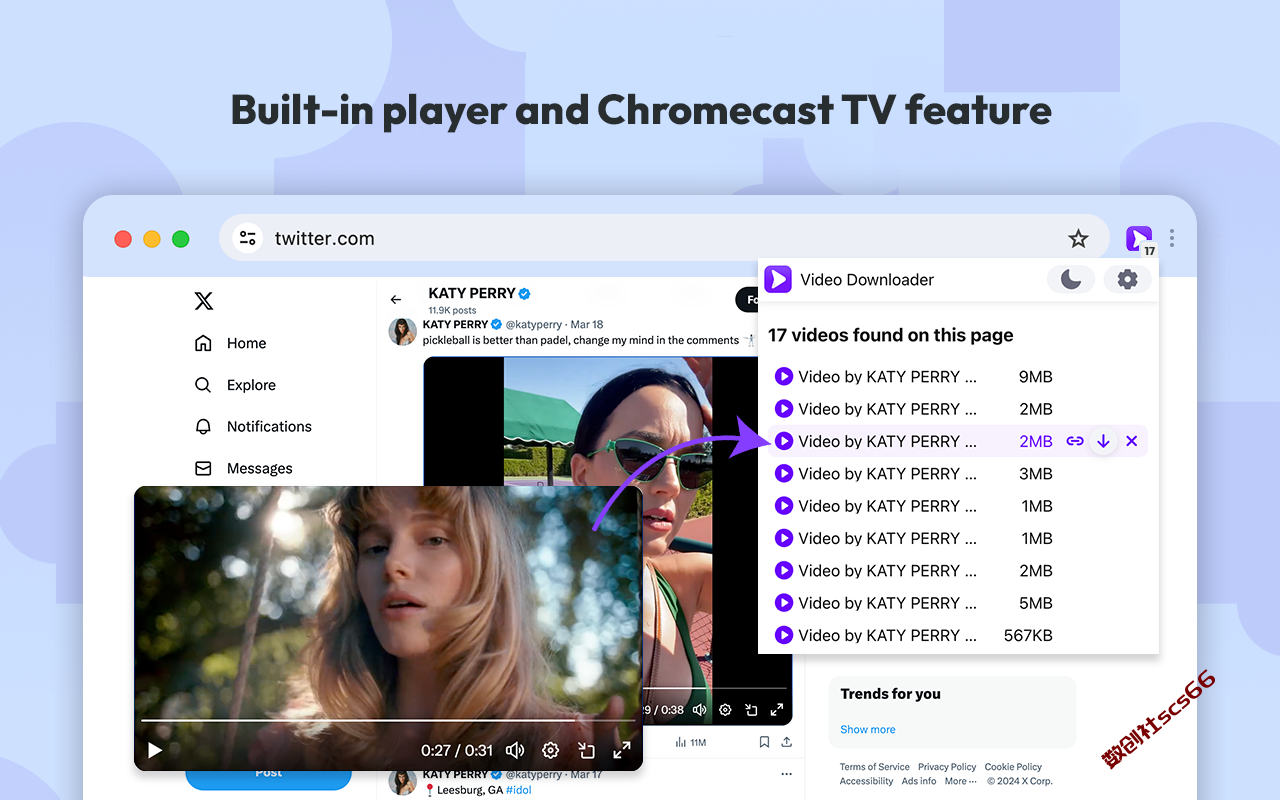
Task: Click the @katyperry handle on Mar 18 tweet
Action: 535,324
